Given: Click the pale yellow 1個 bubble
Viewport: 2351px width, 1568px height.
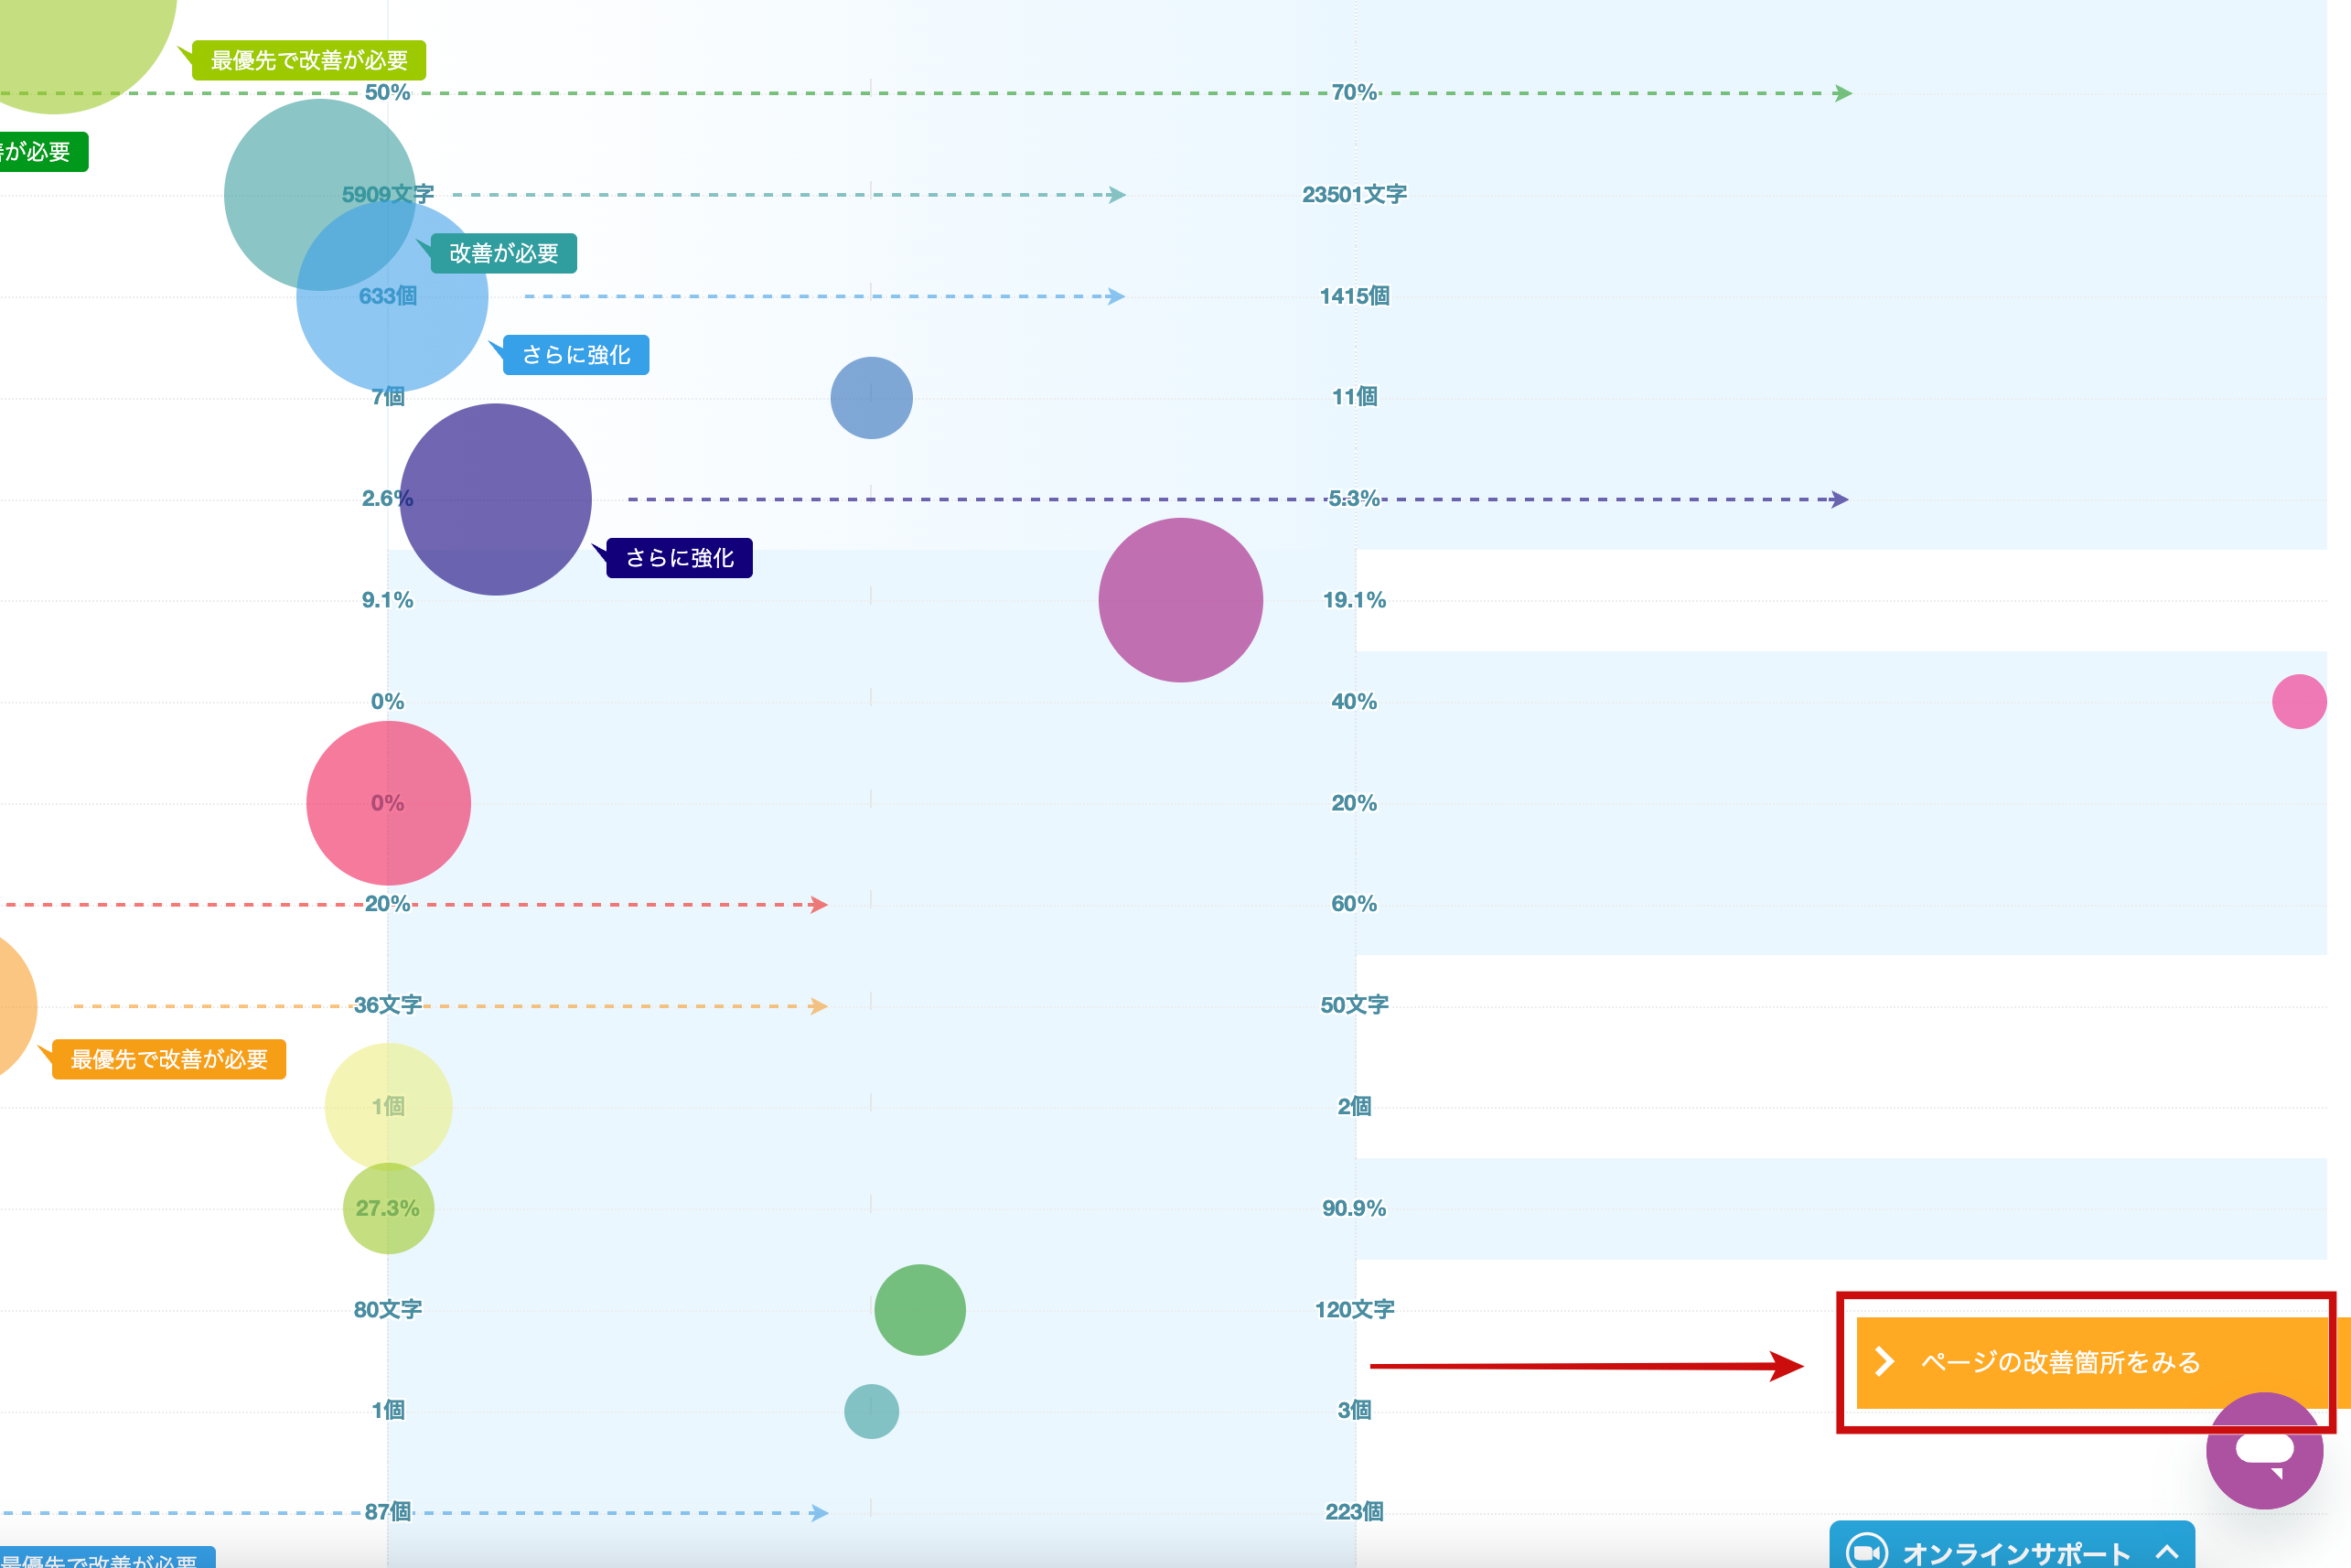Looking at the screenshot, I should click(x=388, y=1106).
